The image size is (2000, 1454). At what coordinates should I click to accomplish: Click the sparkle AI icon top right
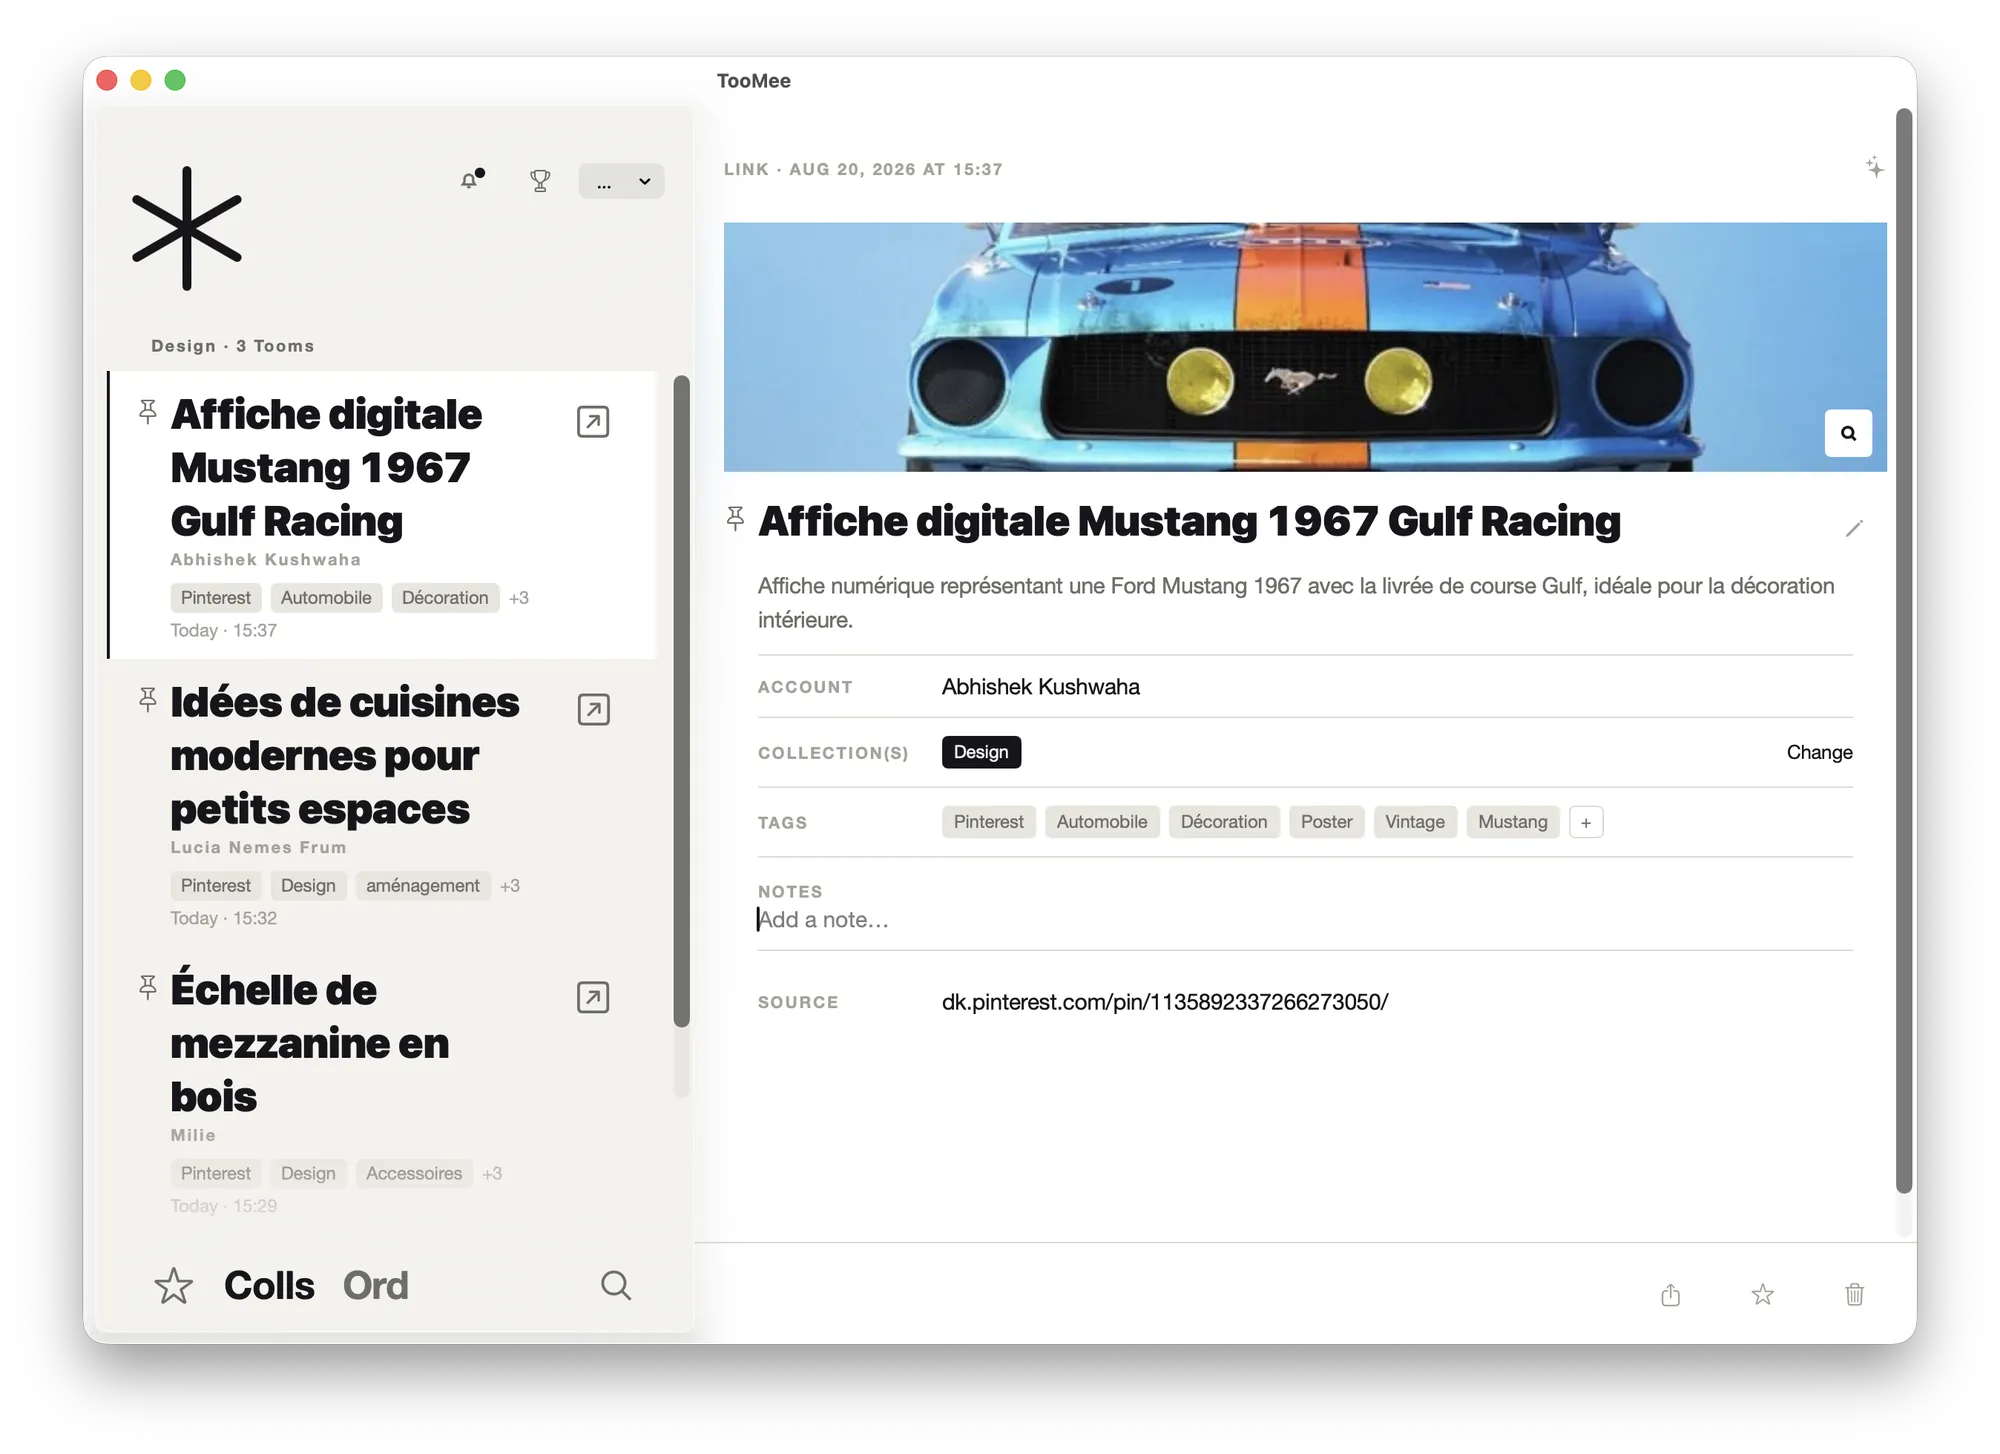click(1875, 167)
